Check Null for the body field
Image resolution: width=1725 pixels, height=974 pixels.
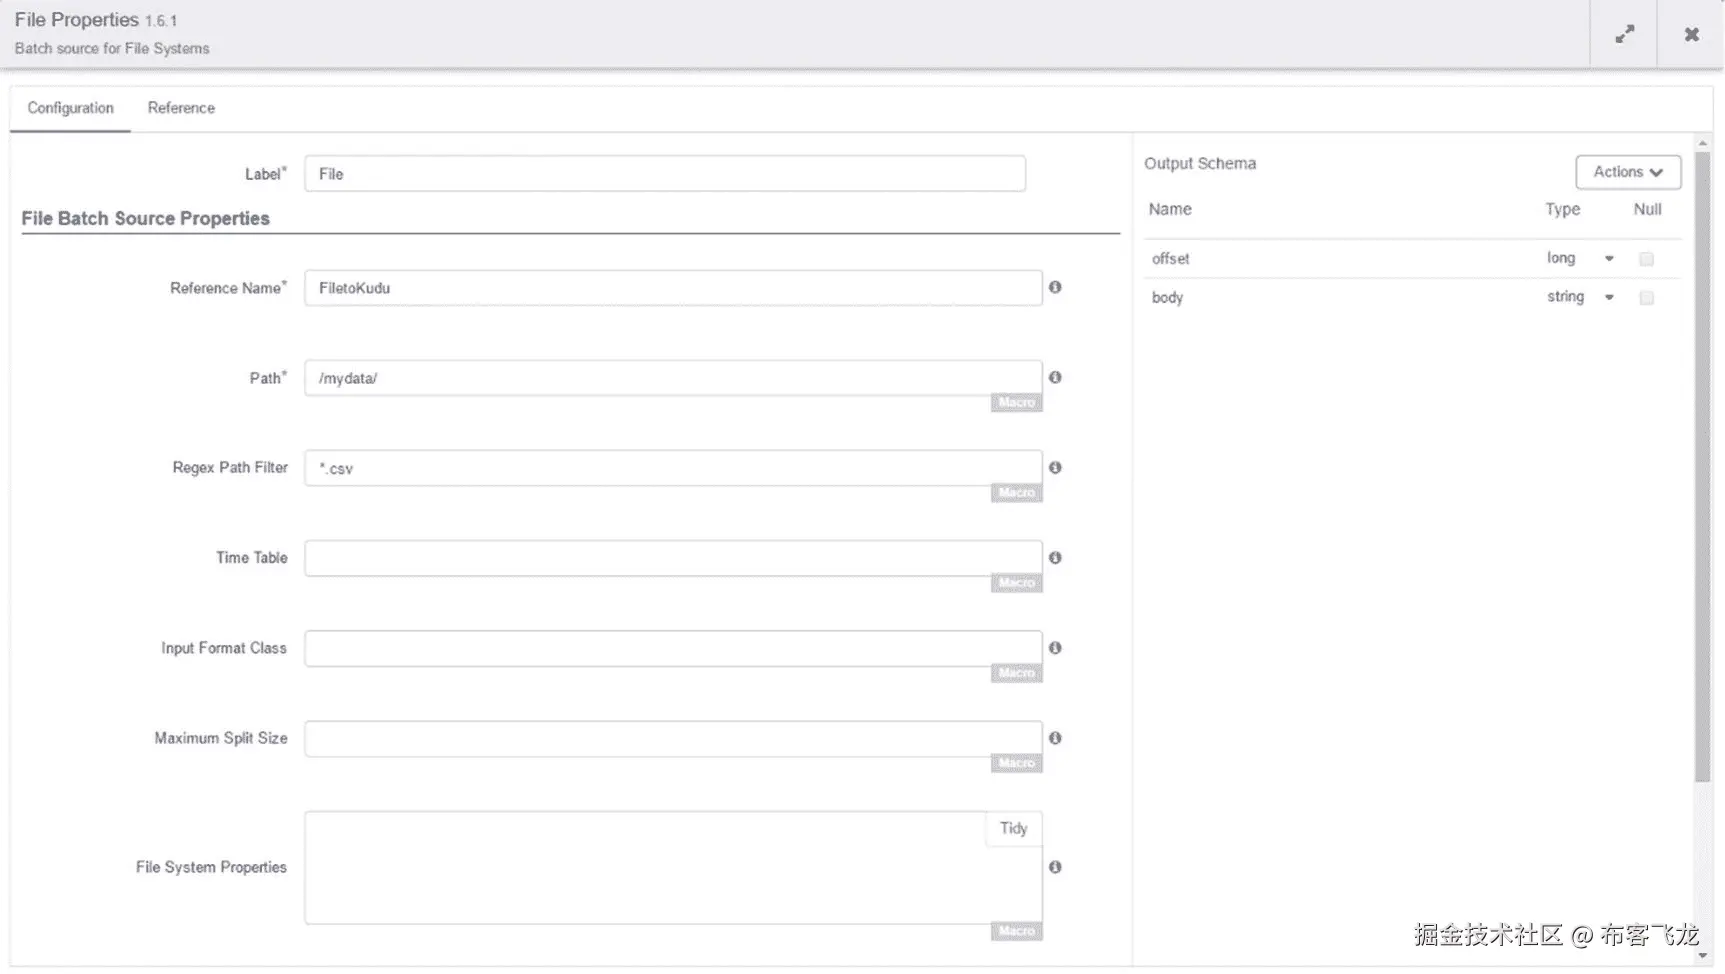pos(1646,298)
